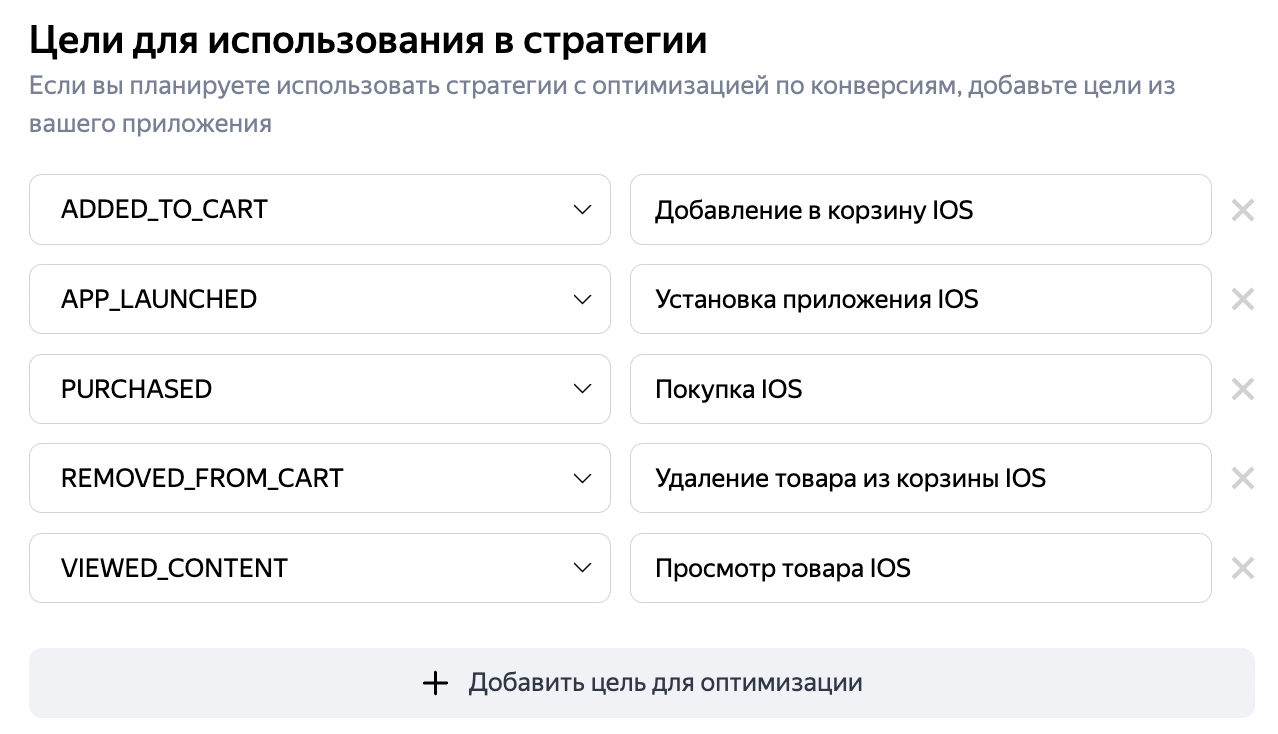Expand the APP_LAUNCHED event dropdown
The width and height of the screenshot is (1278, 734).
pyautogui.click(x=319, y=299)
